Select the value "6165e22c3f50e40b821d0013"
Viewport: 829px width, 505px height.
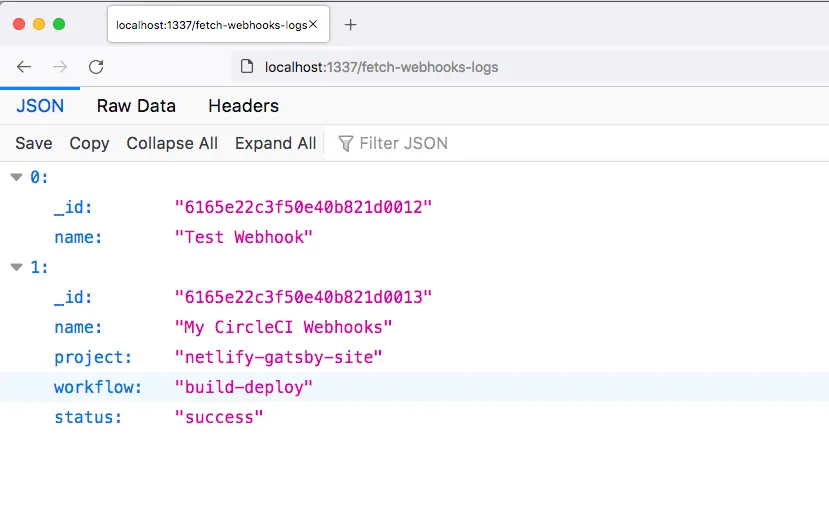click(303, 297)
